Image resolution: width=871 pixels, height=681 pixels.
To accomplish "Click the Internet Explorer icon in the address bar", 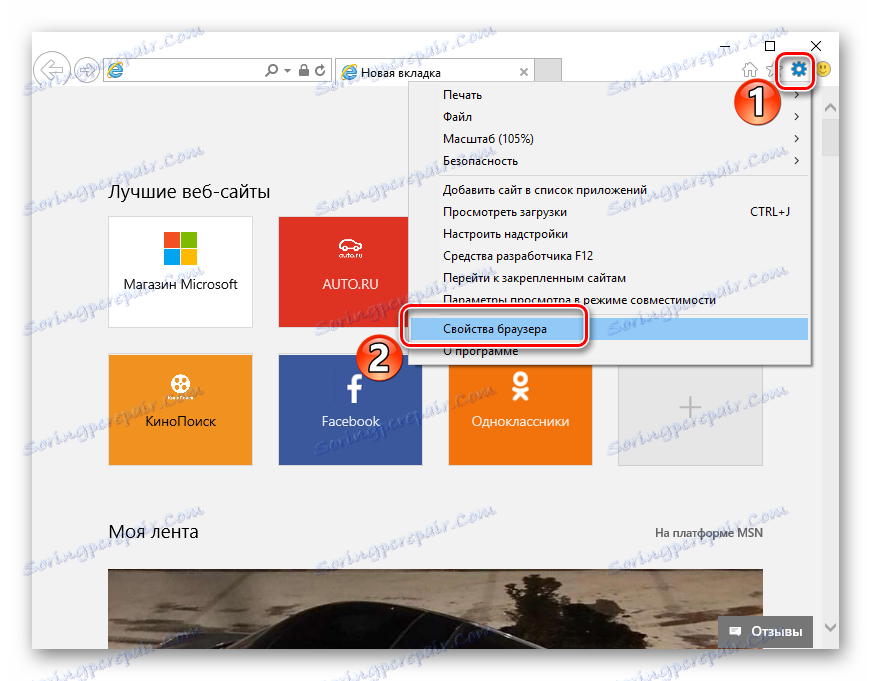I will (x=116, y=71).
